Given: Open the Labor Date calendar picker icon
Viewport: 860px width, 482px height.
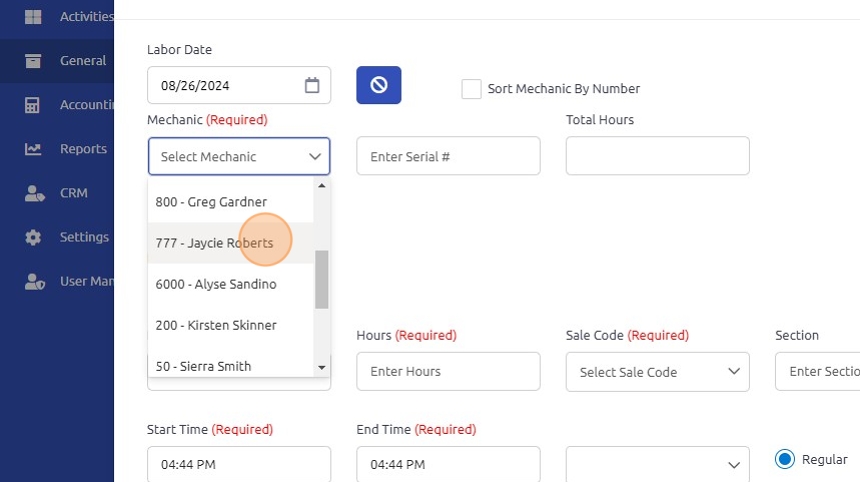Looking at the screenshot, I should [x=312, y=85].
